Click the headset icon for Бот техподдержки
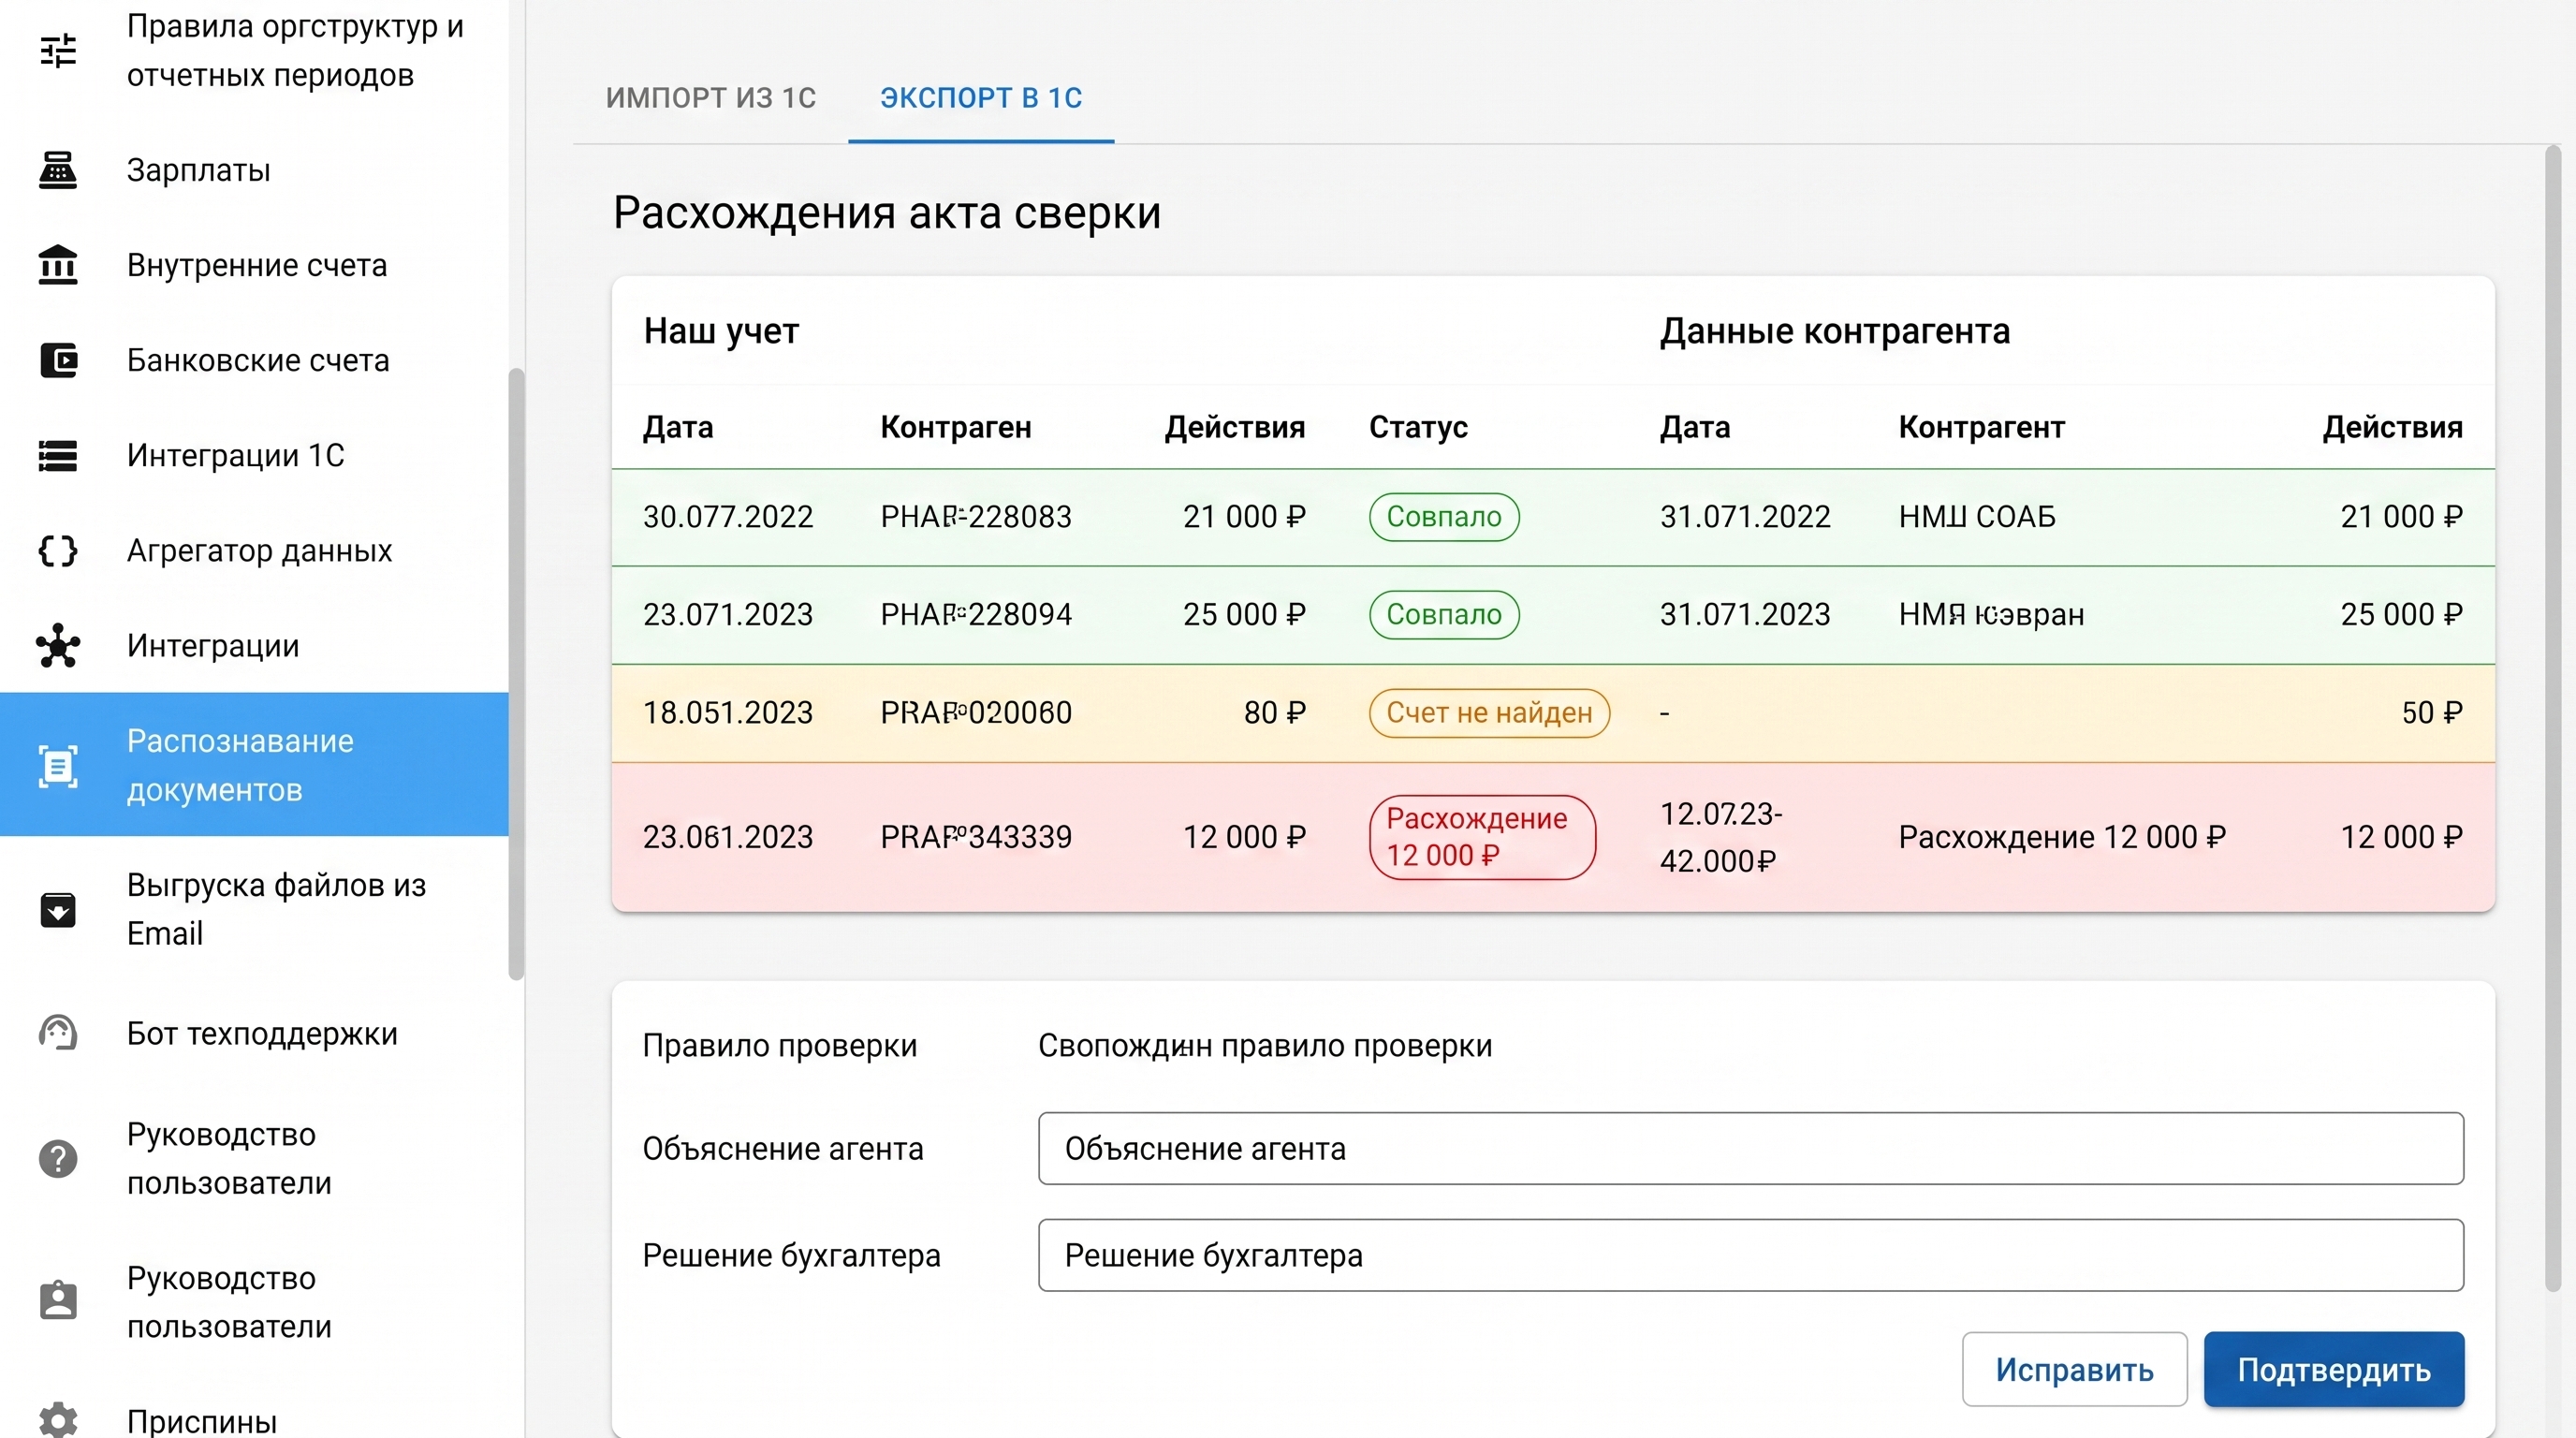The height and width of the screenshot is (1438, 2576). point(58,1033)
